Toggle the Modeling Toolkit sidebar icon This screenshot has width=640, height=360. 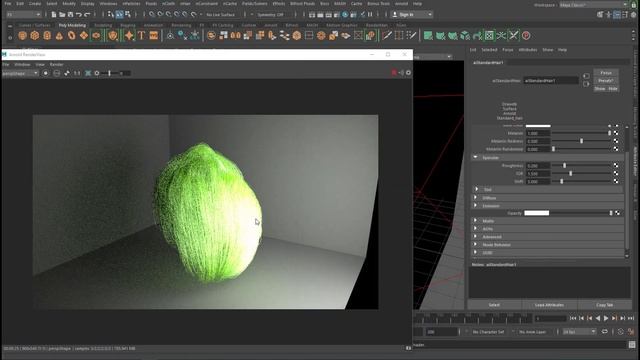tap(600, 14)
